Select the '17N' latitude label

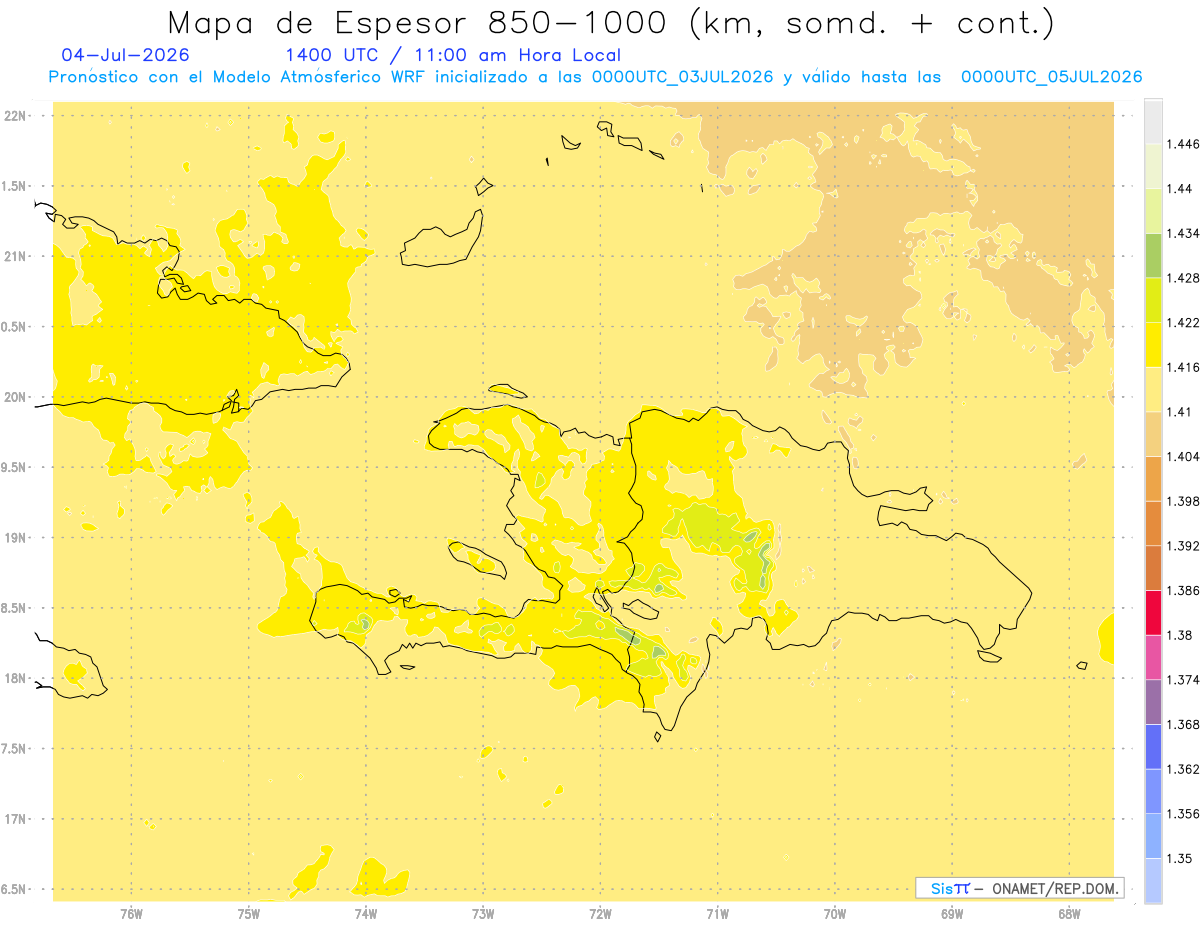coord(15,819)
